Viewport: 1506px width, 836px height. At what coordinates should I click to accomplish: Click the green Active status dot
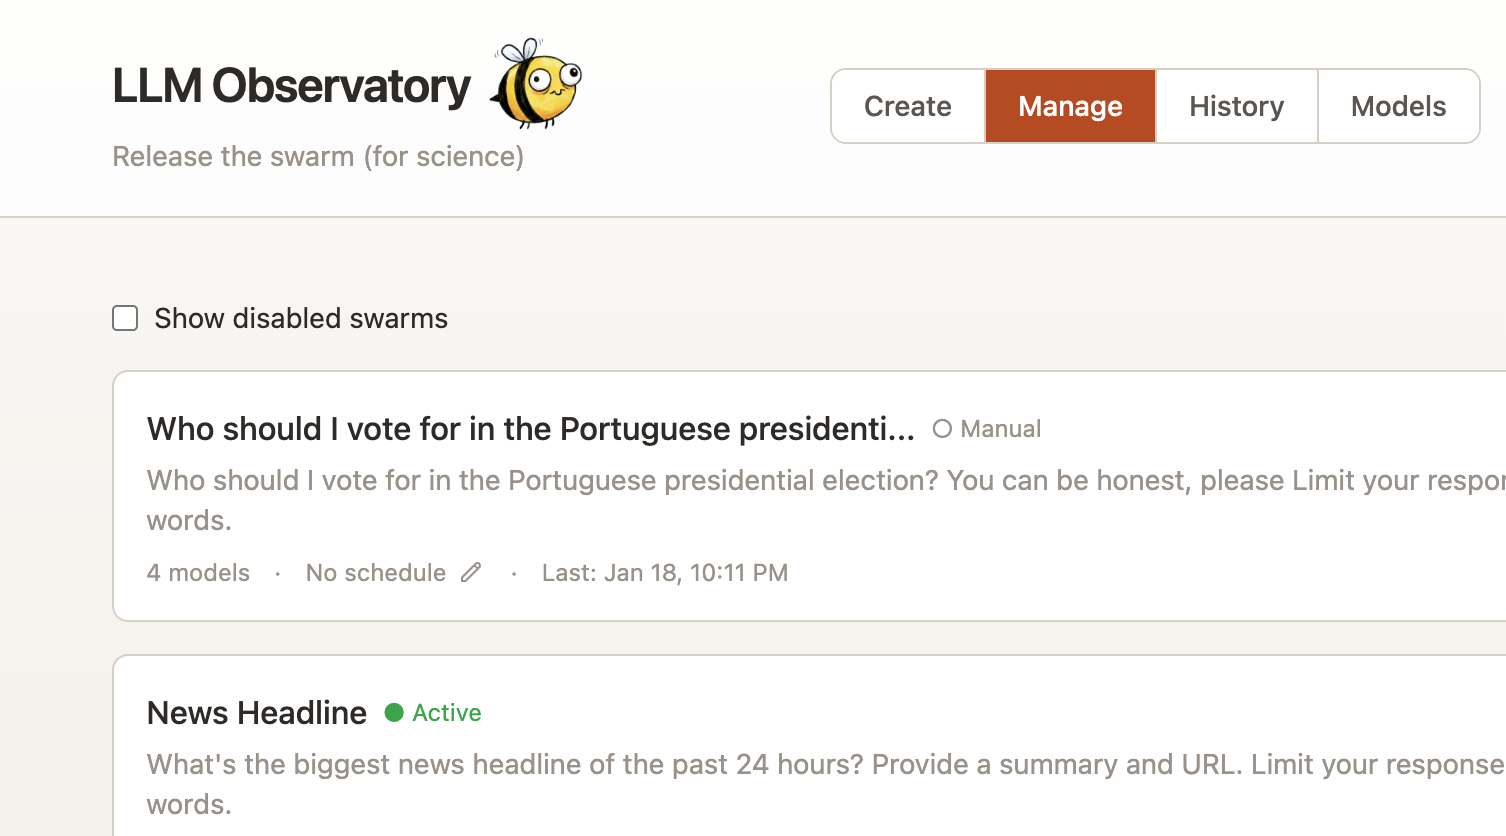(x=394, y=712)
